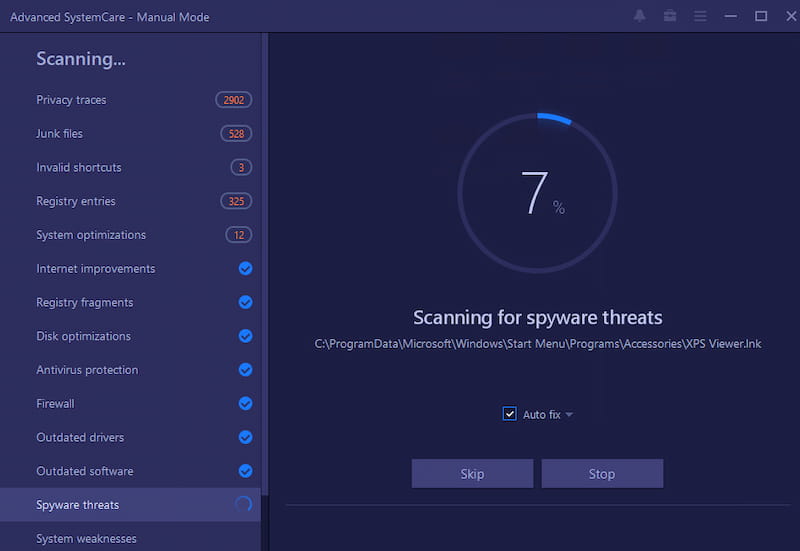This screenshot has height=551, width=800.
Task: Select Firewall item in list
Action: click(130, 403)
